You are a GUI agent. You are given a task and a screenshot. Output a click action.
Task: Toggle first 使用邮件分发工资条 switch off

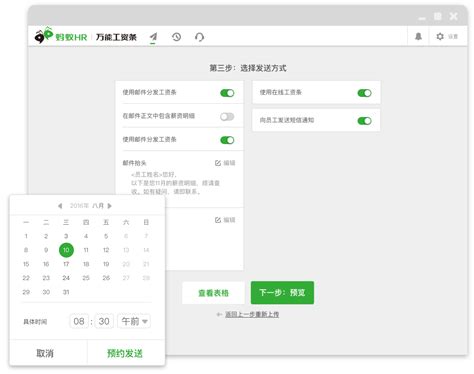227,93
